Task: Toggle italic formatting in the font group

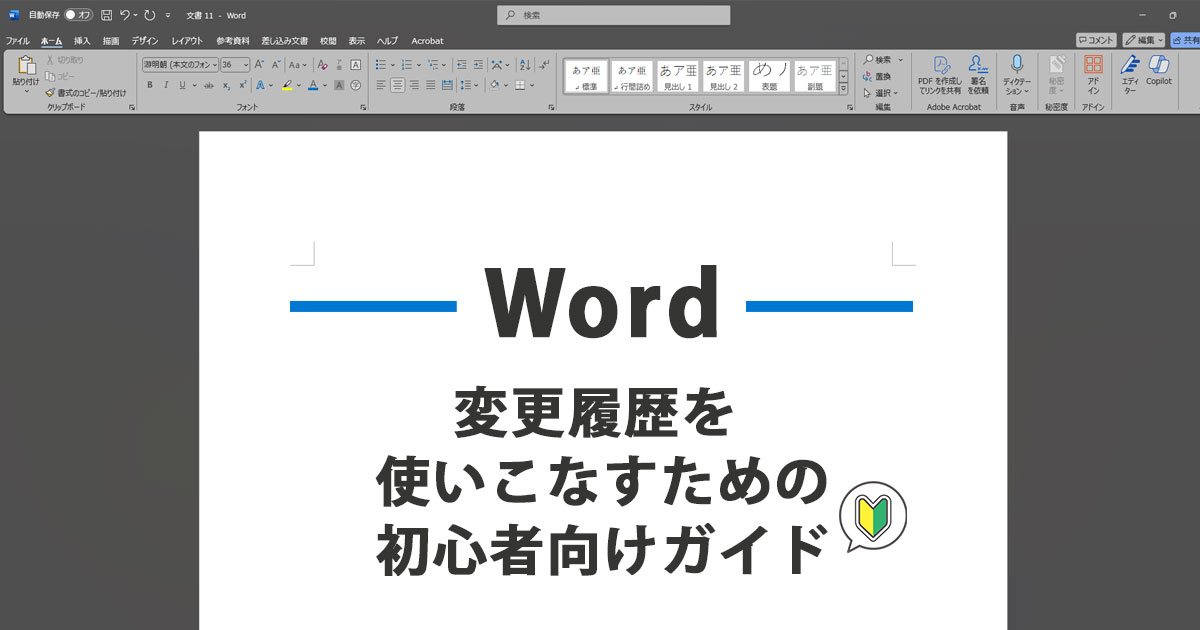Action: (165, 85)
